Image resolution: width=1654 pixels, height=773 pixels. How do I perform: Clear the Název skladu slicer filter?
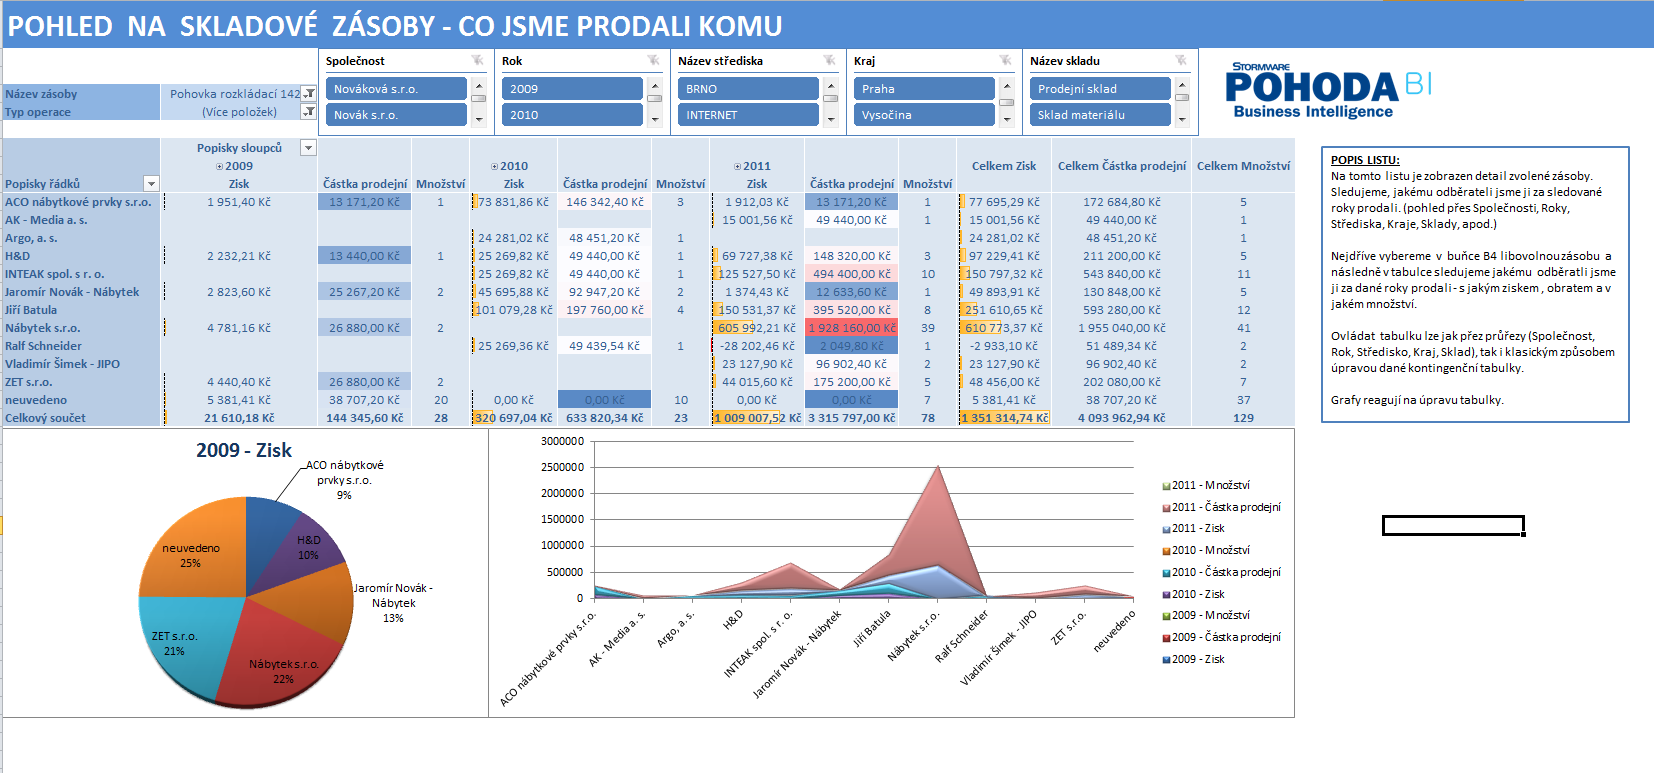click(1181, 61)
